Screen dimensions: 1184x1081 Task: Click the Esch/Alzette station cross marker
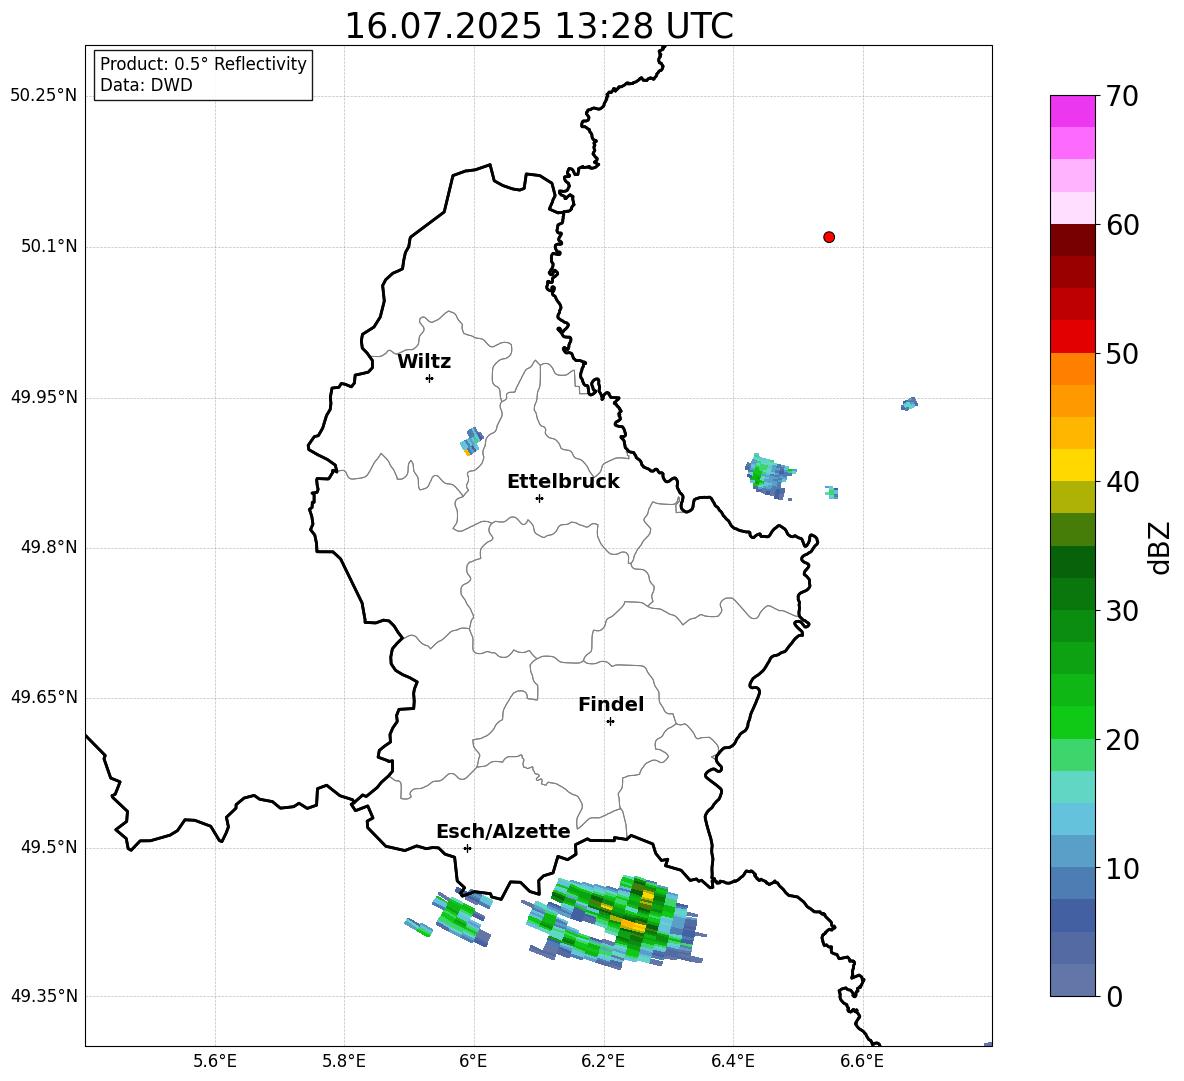pyautogui.click(x=467, y=848)
